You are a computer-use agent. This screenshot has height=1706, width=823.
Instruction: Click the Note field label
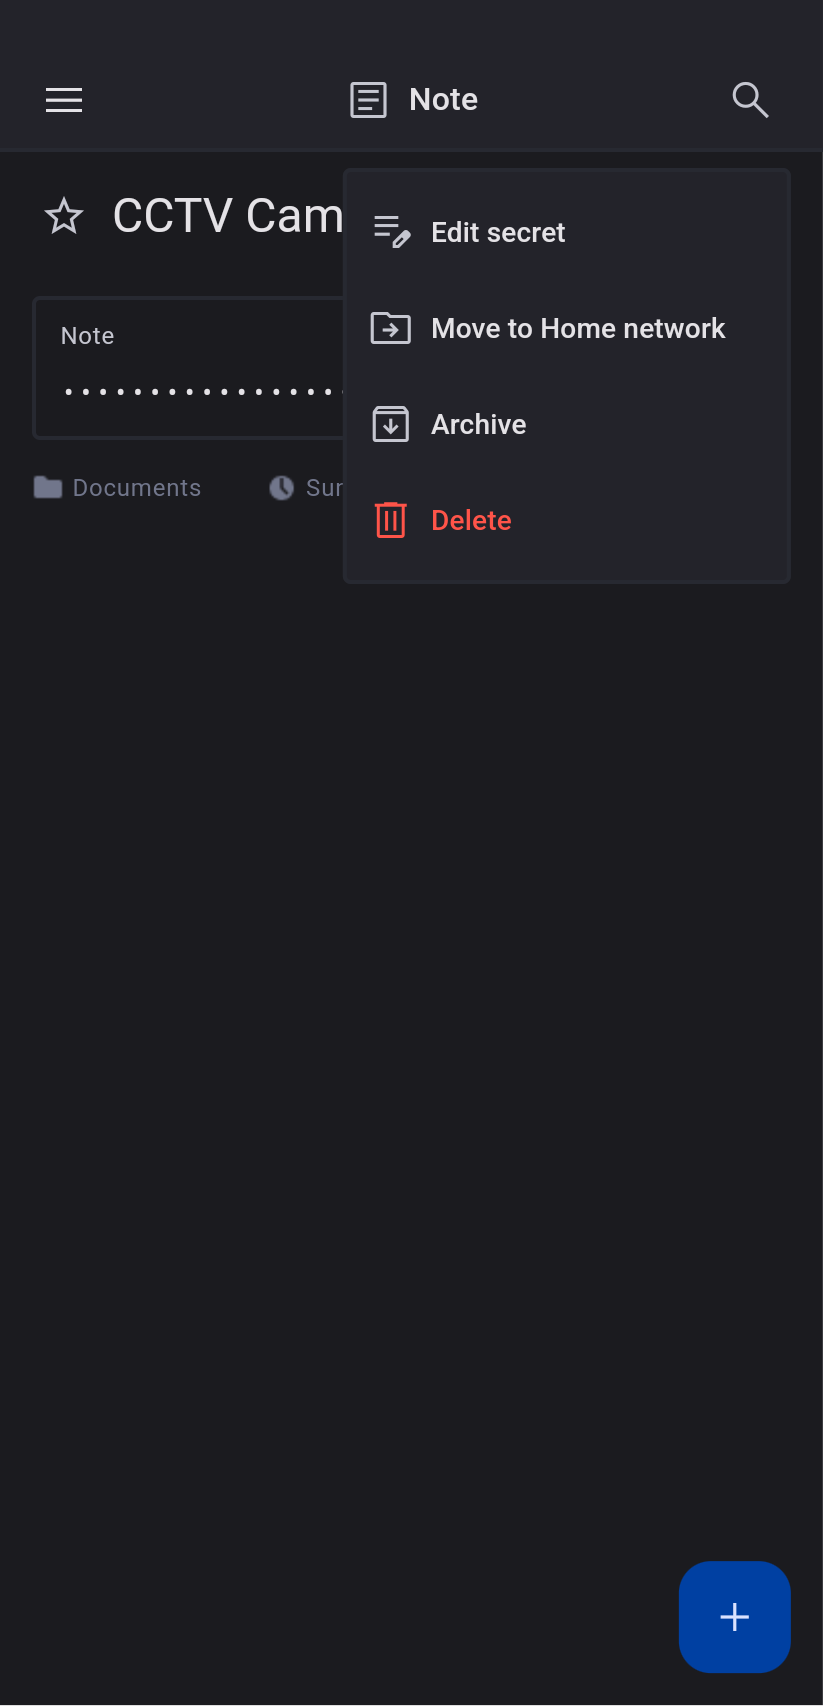pyautogui.click(x=88, y=336)
